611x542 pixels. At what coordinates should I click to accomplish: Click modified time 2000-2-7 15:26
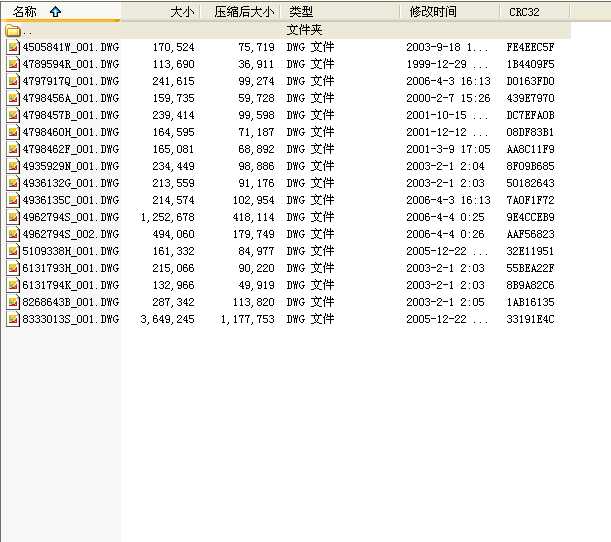448,99
